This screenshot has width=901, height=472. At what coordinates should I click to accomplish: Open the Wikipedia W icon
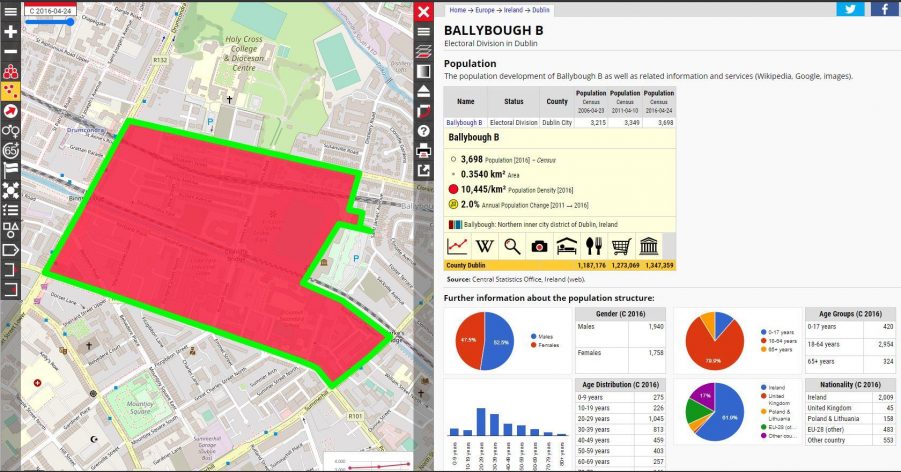point(484,247)
